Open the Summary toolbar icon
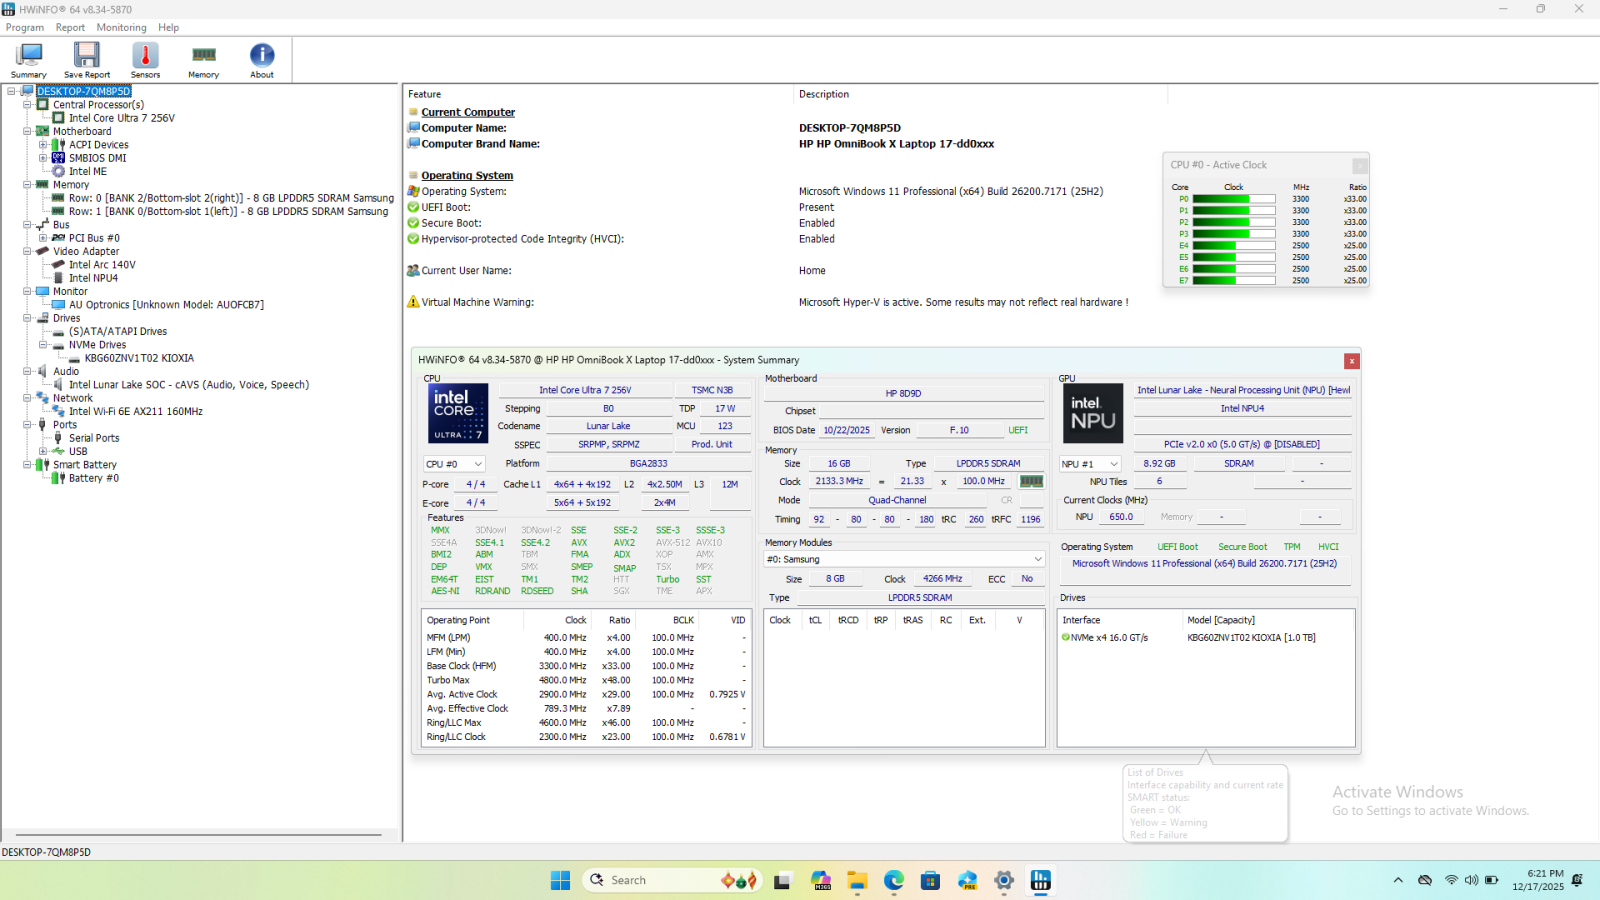Screen dimensions: 1600x900 (x=29, y=60)
